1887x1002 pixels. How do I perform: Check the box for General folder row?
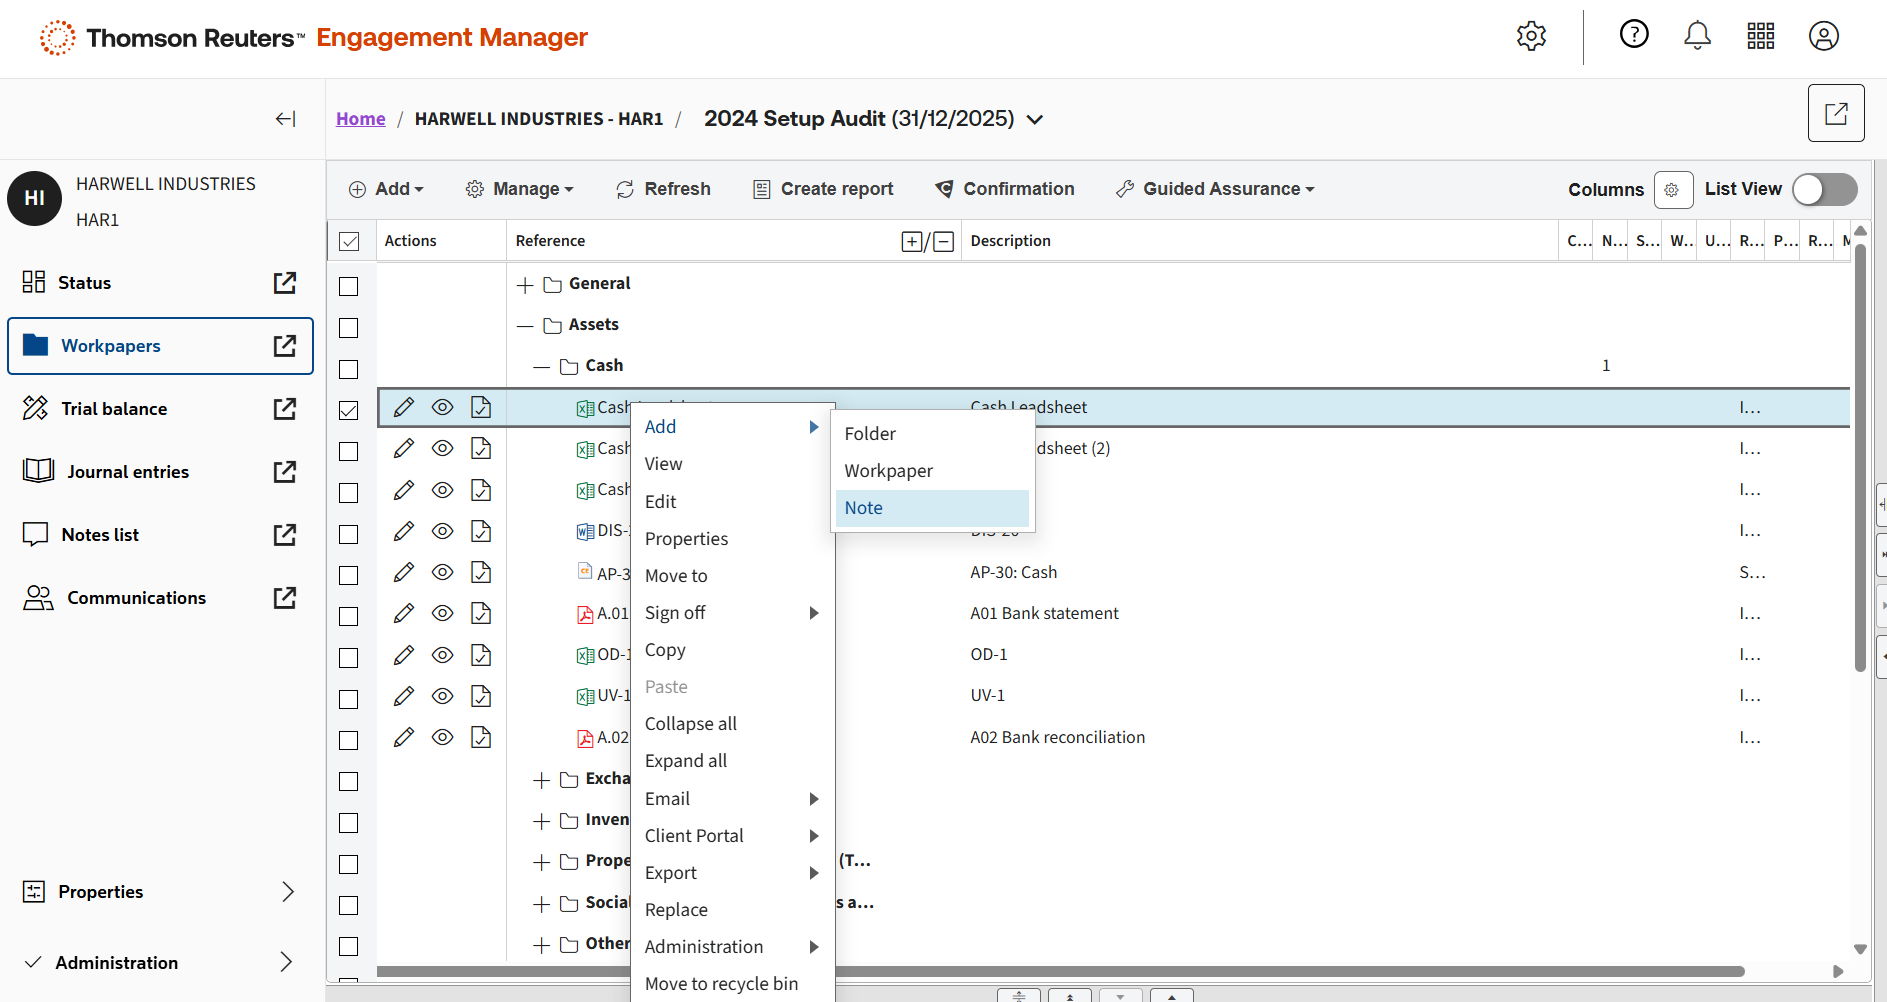tap(349, 287)
